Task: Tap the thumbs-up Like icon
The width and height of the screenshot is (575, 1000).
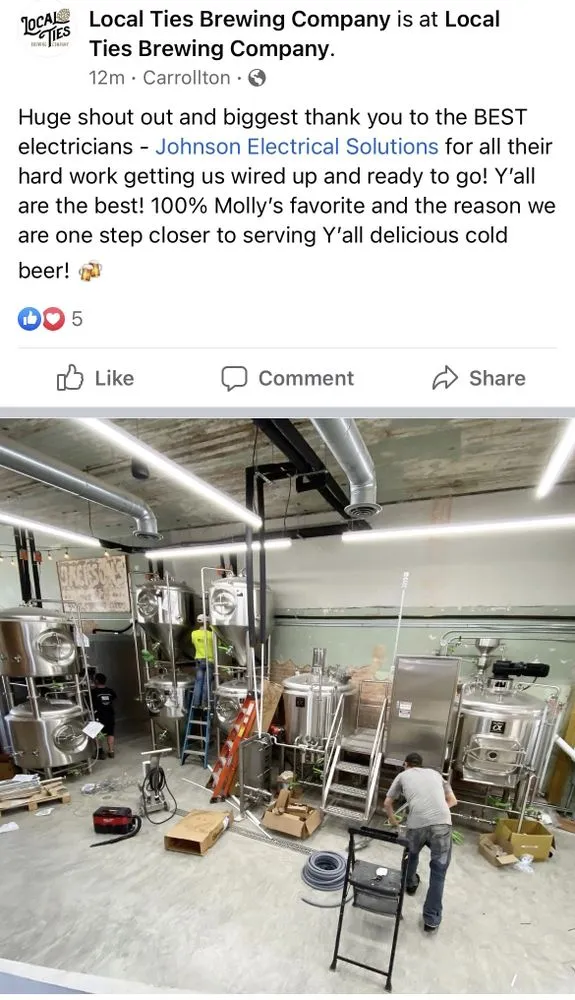Action: (x=70, y=378)
